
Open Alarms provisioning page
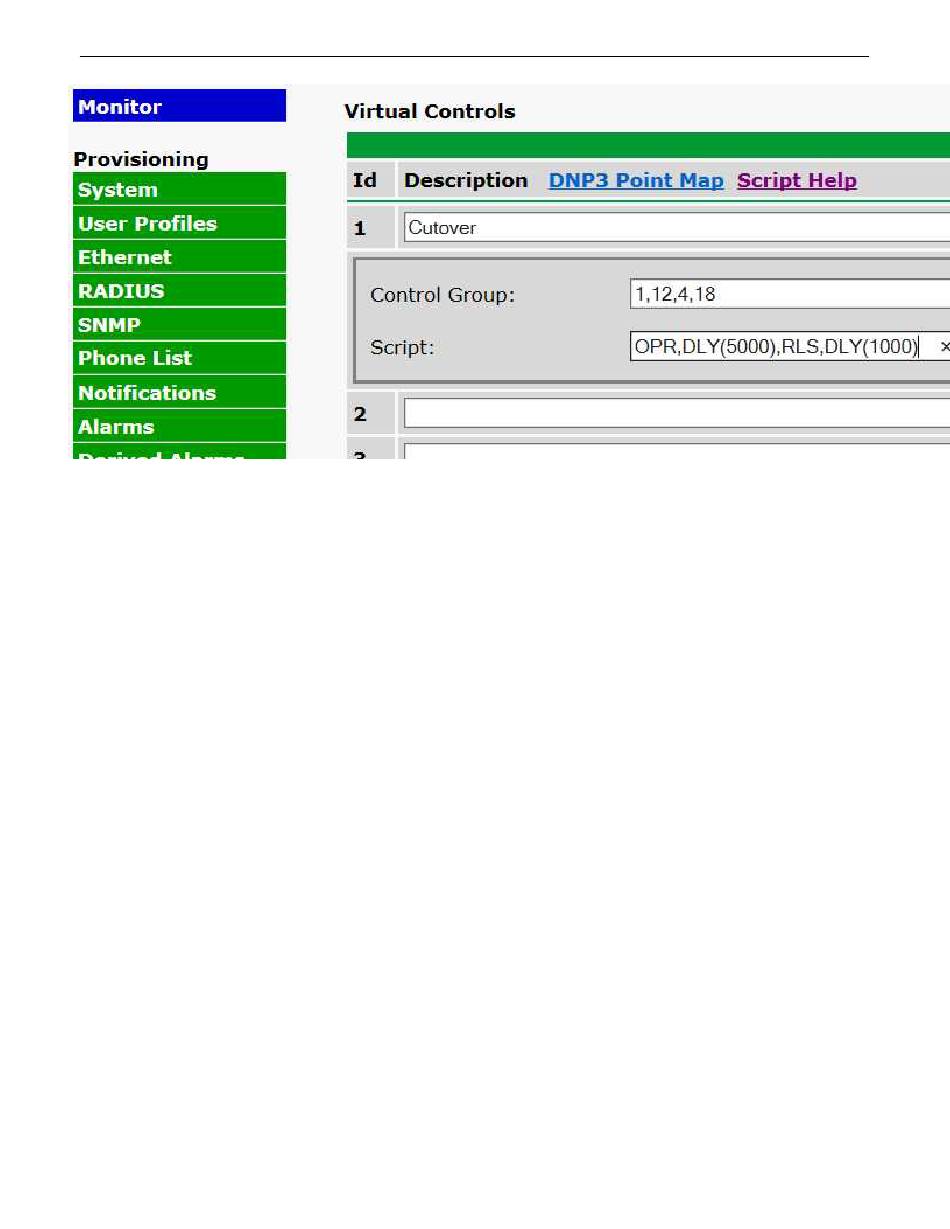(x=179, y=426)
